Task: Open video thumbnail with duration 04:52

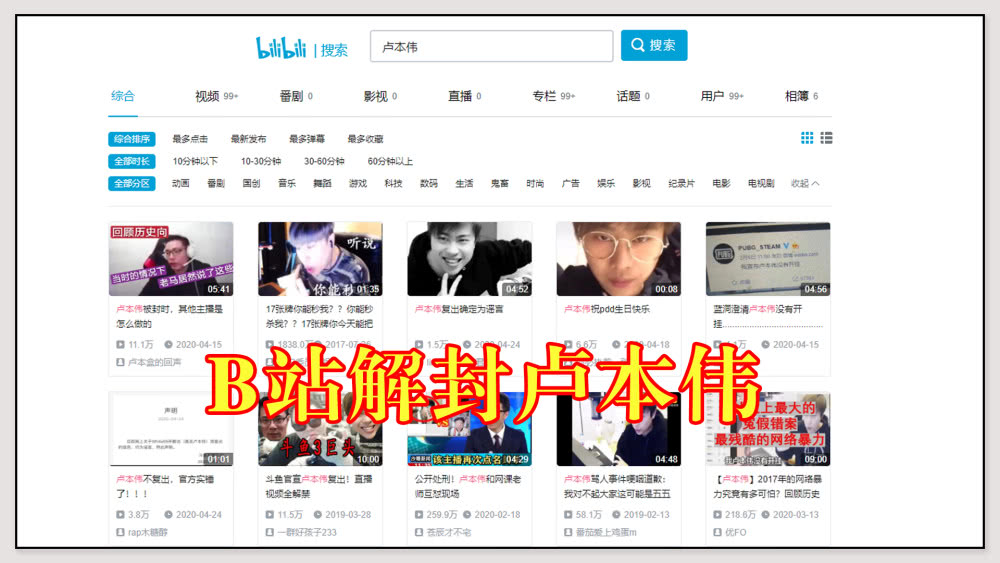Action: (469, 259)
